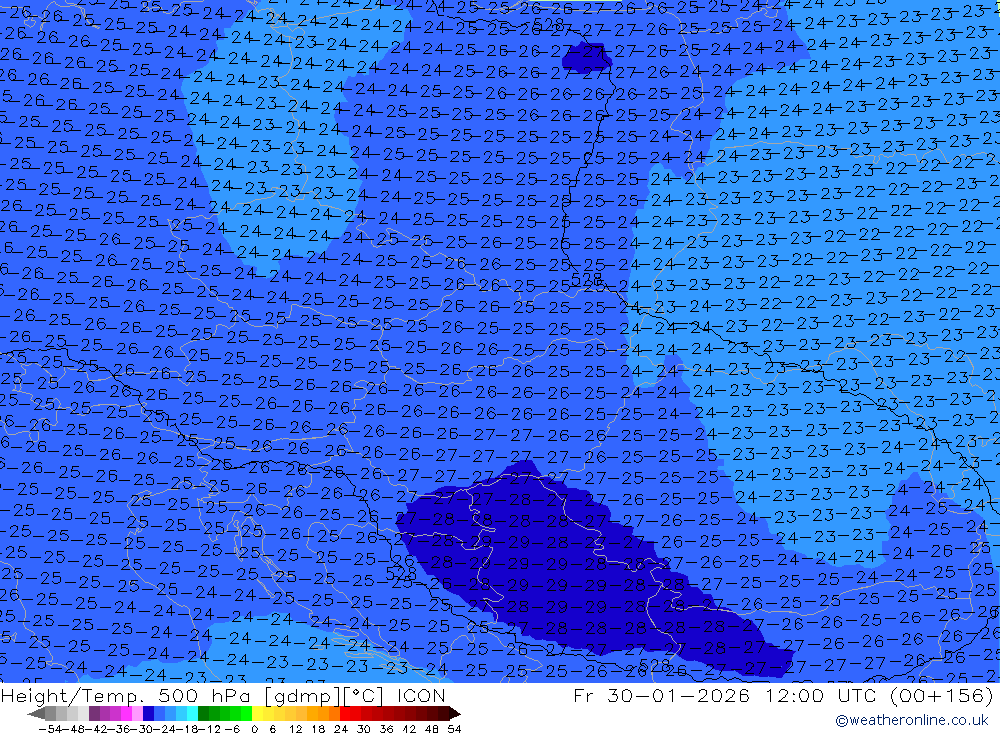Click the '-54' label under the color scale
This screenshot has width=1000, height=733.
(51, 729)
